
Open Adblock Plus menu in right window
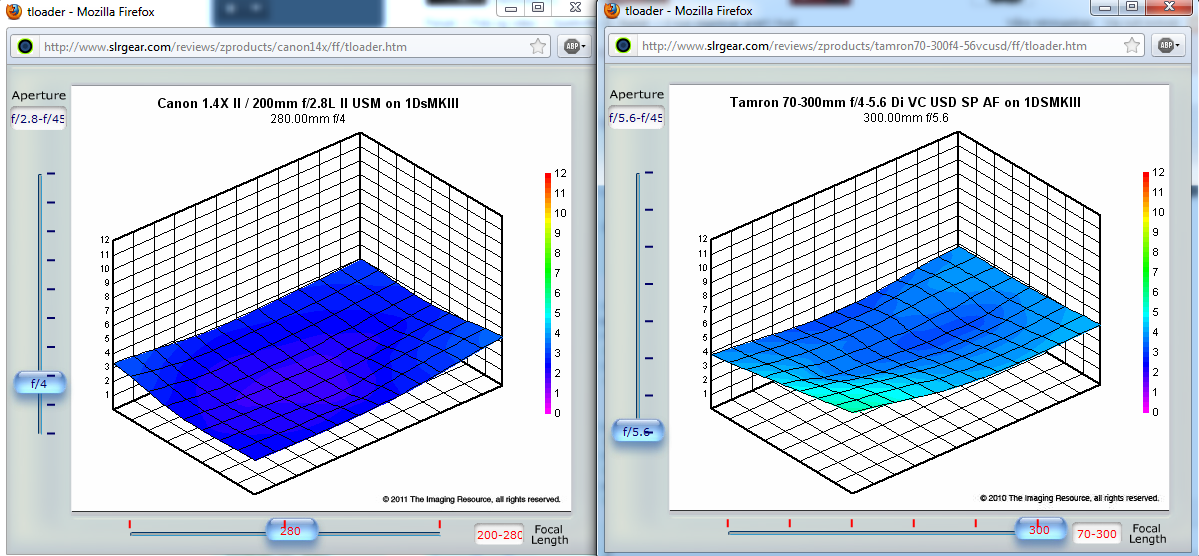(1168, 46)
